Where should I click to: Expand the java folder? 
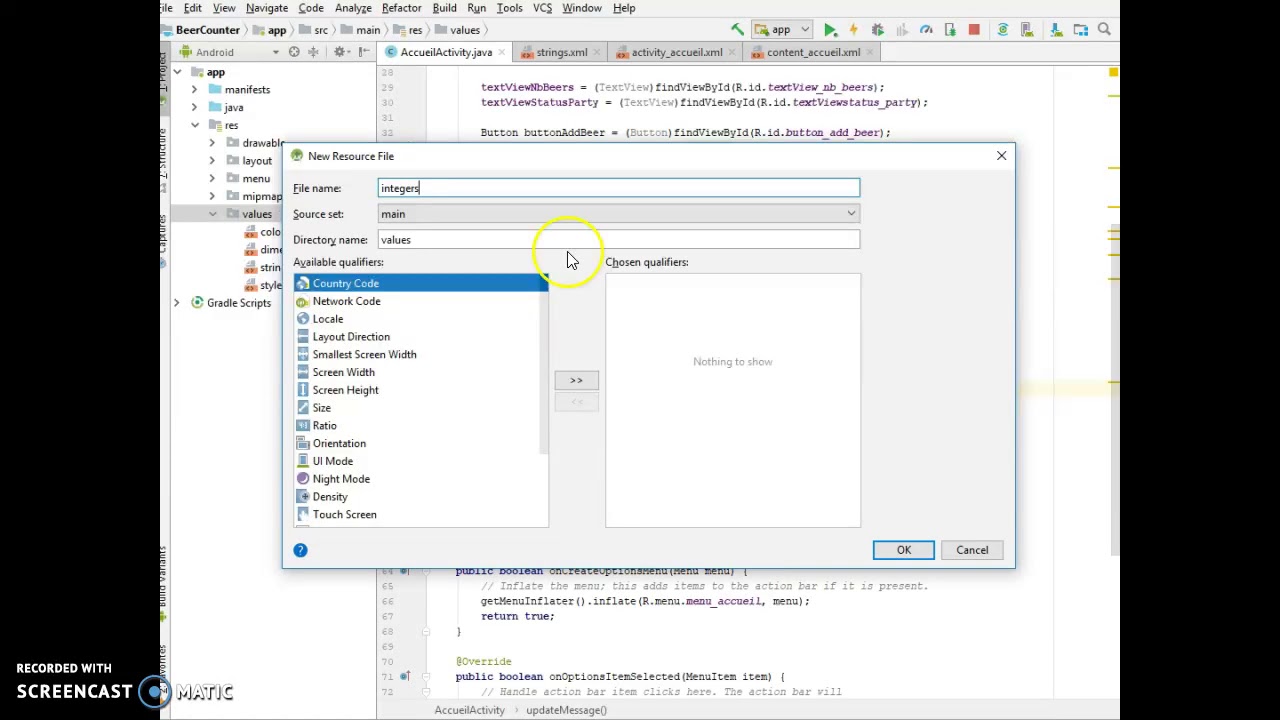[194, 107]
